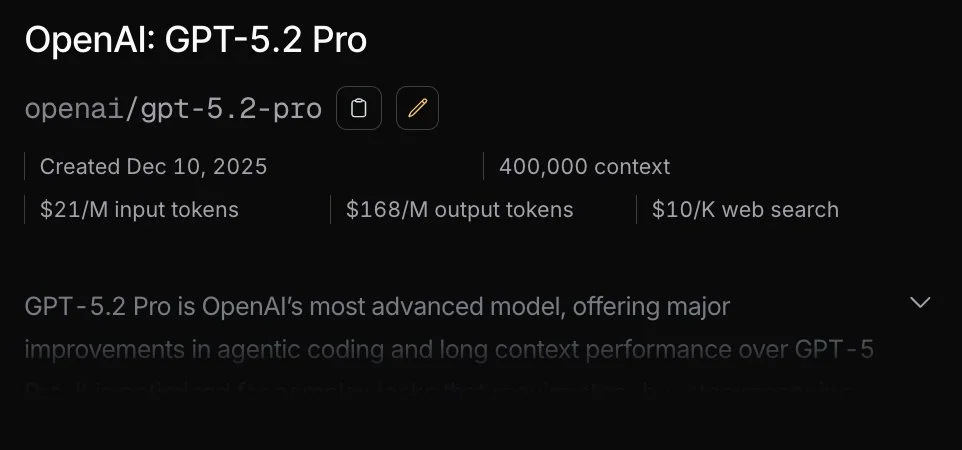Viewport: 962px width, 450px height.
Task: Click "GPT-5.2 Pro" in the page title
Action: (266, 40)
